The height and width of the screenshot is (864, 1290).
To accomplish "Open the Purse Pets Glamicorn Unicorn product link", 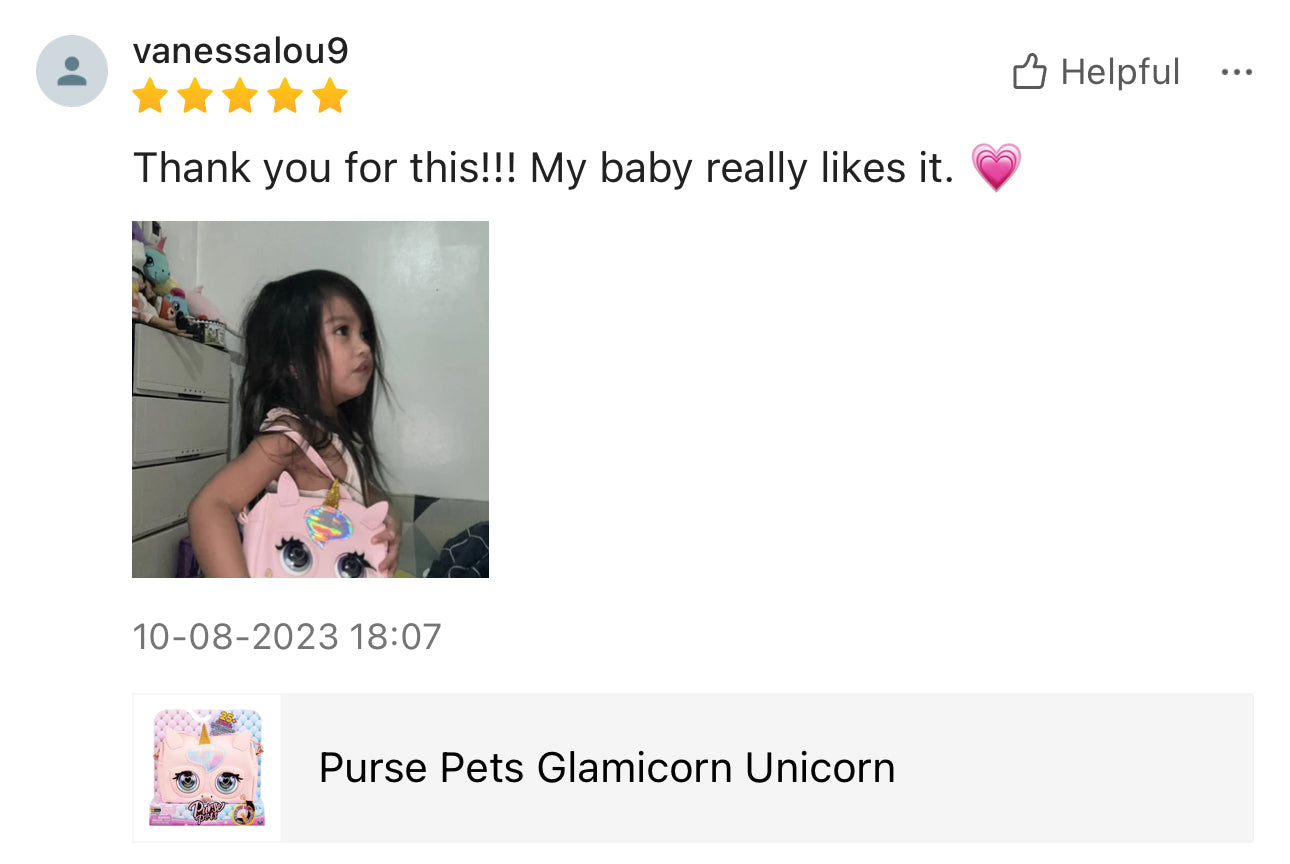I will 607,768.
